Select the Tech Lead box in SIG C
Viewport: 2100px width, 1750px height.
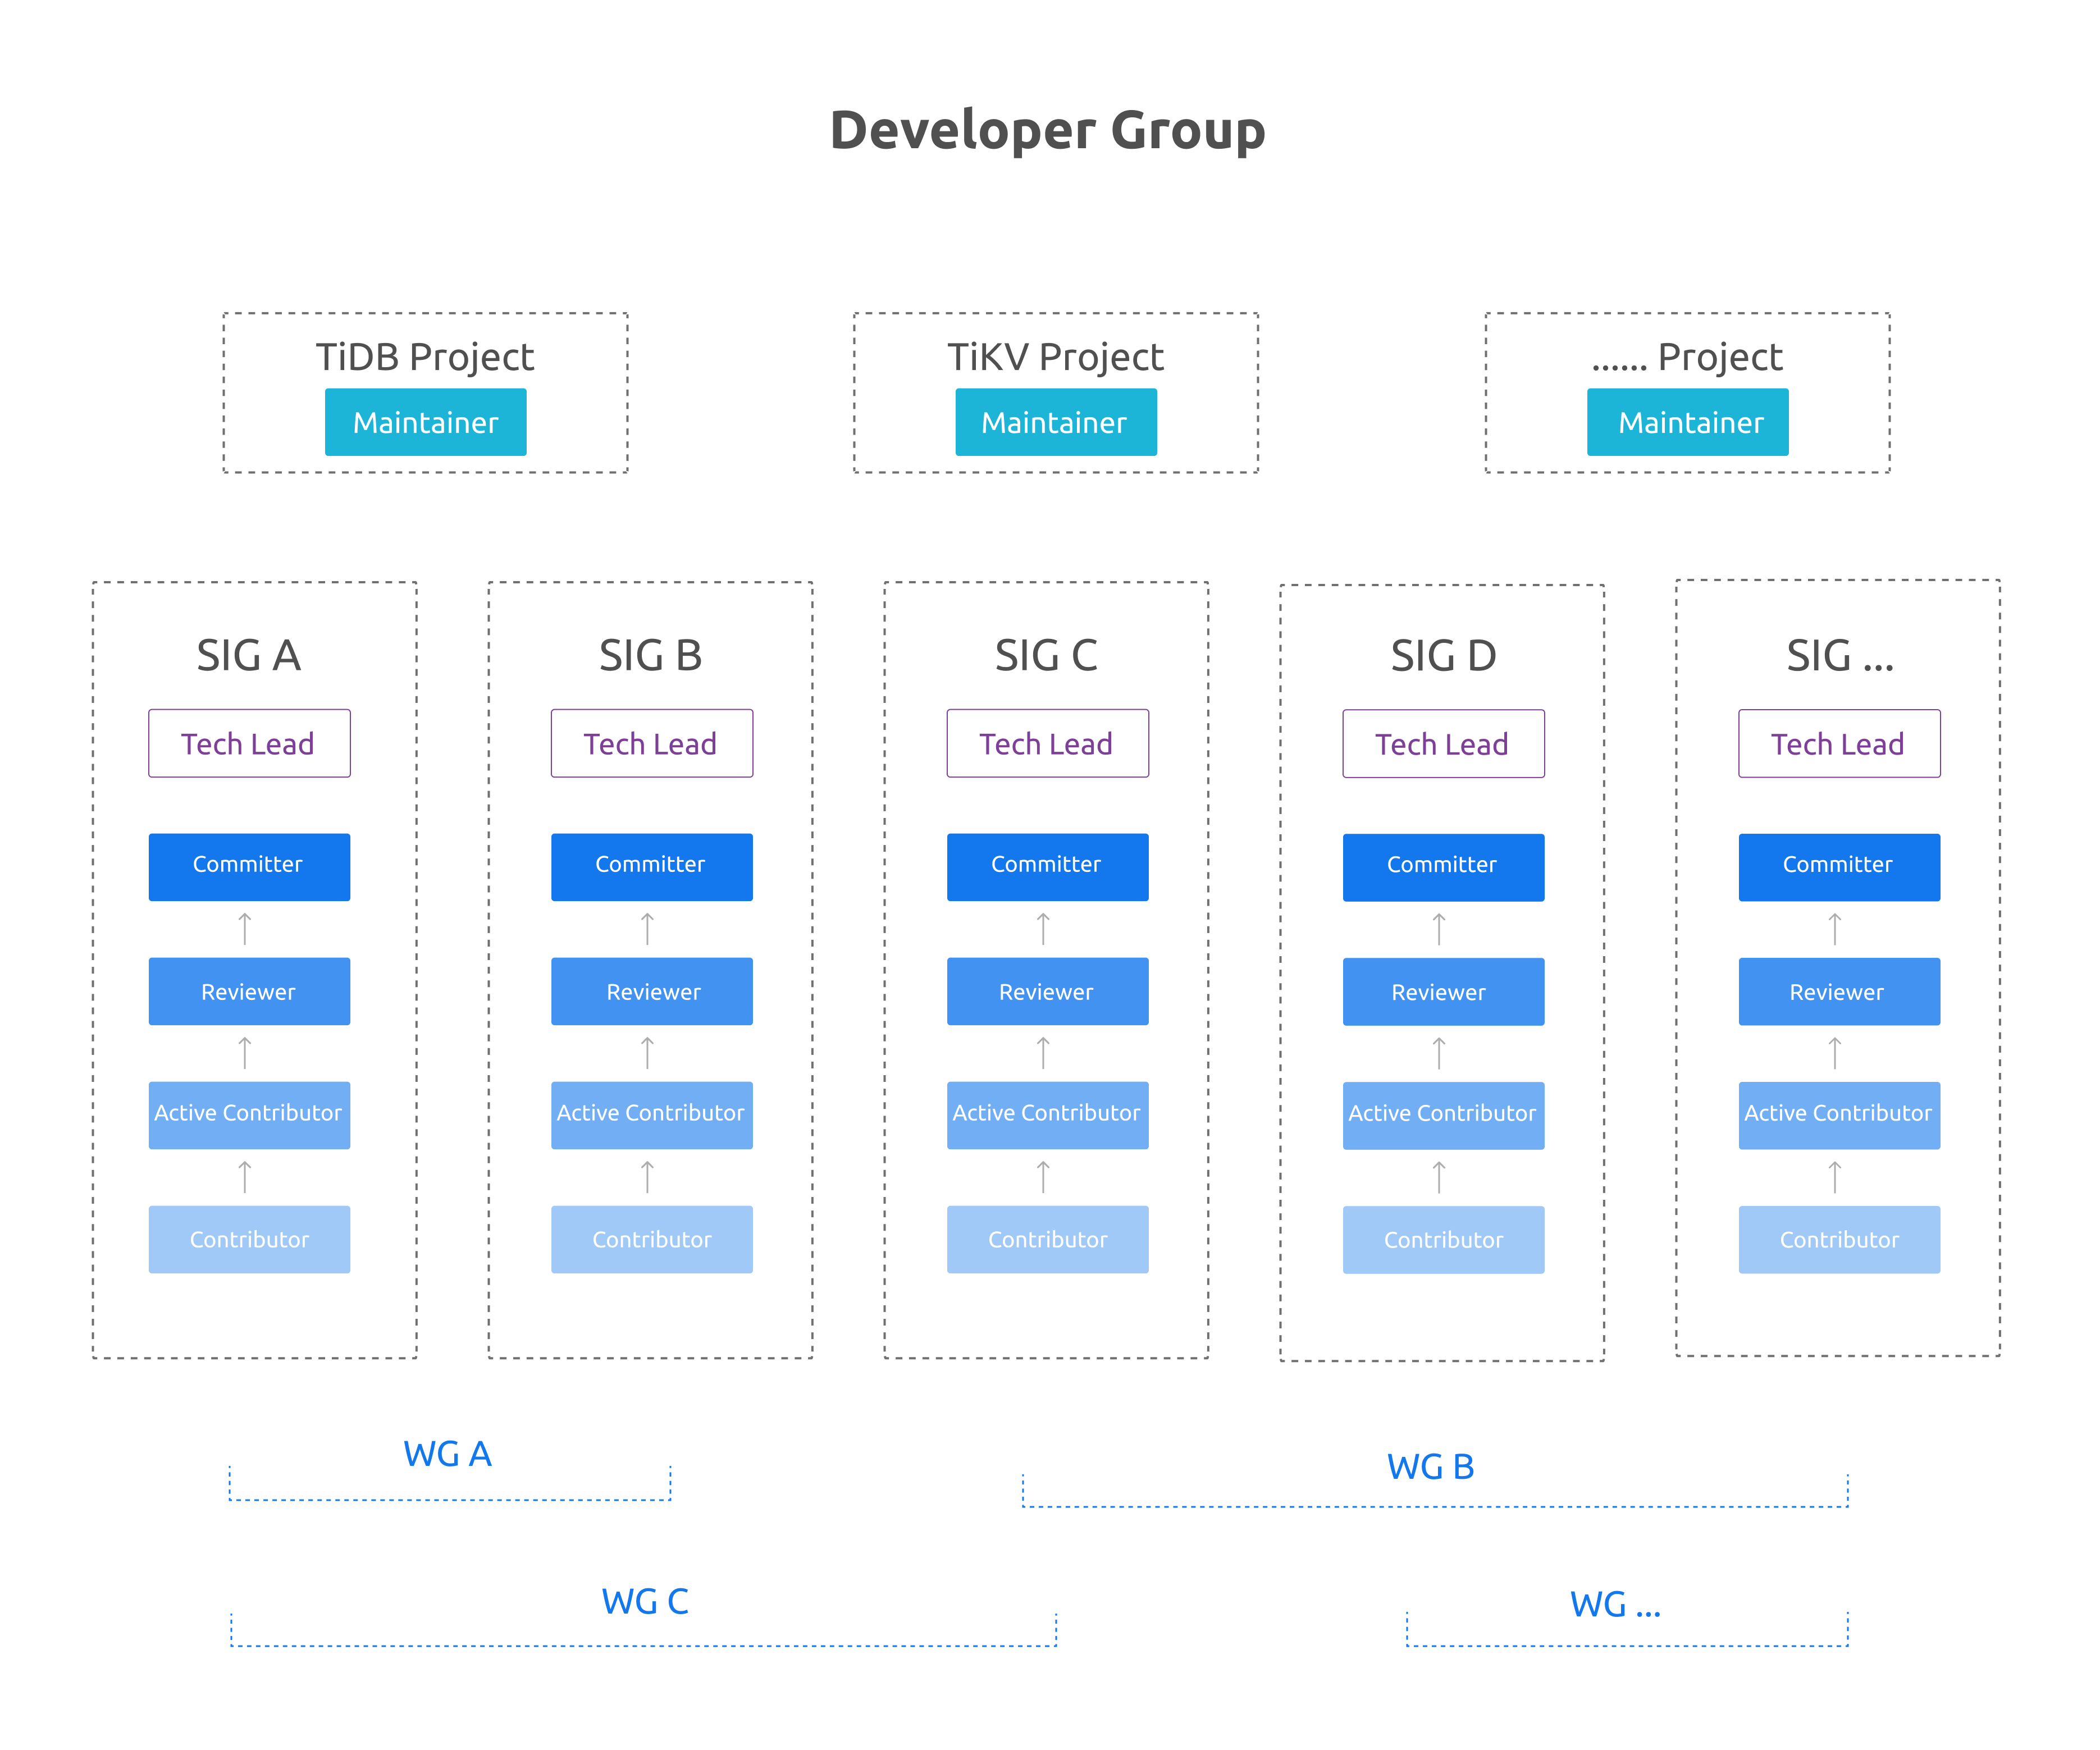(x=1047, y=743)
